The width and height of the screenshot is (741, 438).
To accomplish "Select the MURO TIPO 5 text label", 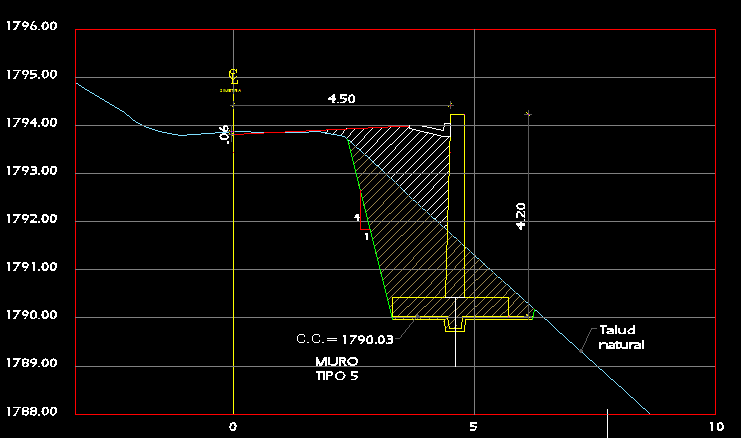I will [x=336, y=368].
